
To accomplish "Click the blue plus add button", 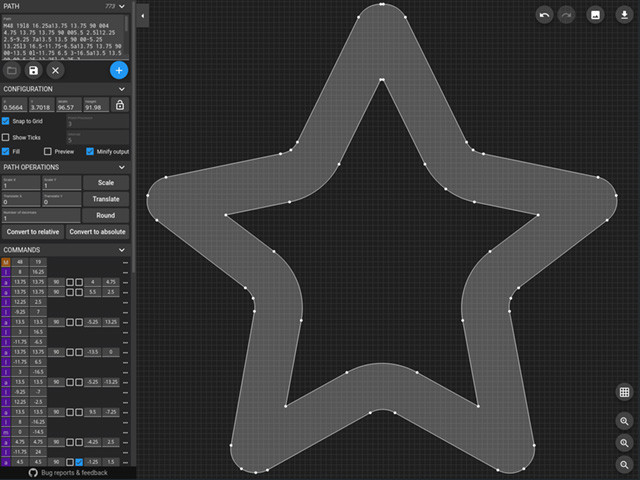I will tap(118, 70).
